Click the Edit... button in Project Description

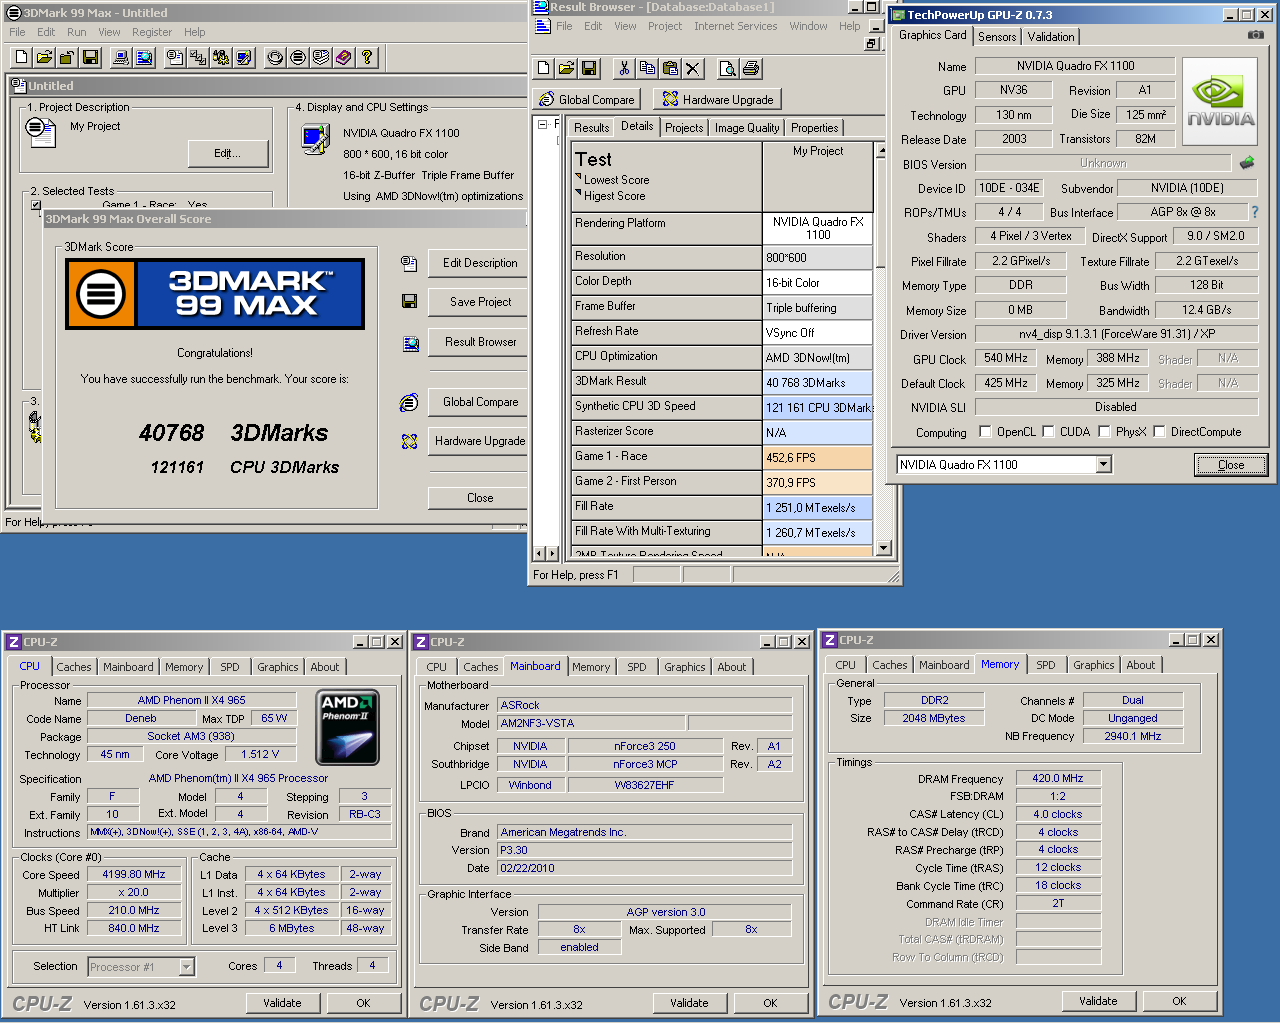228,153
